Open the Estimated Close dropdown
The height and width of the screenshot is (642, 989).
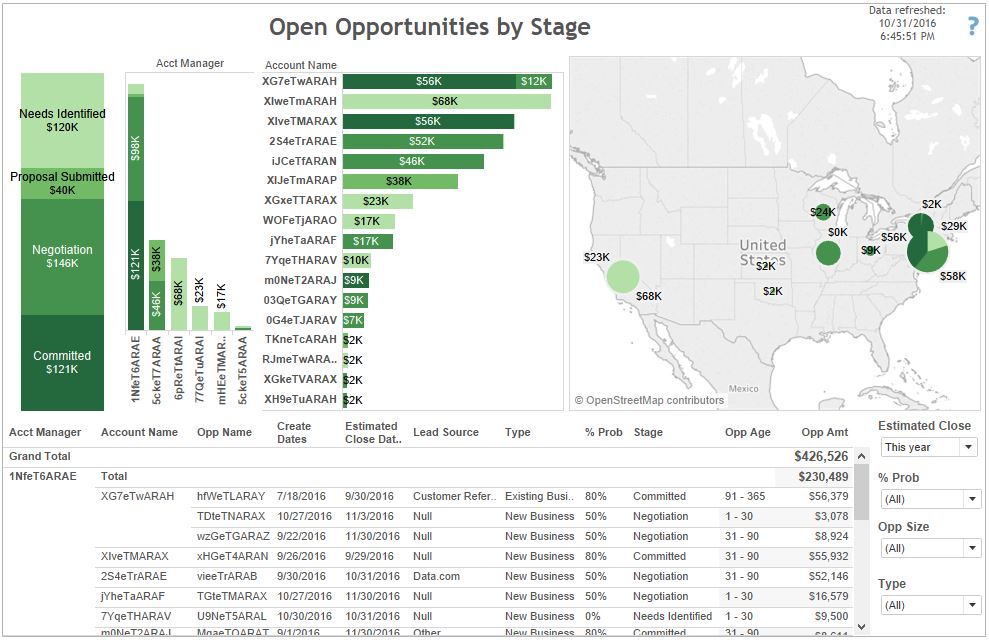929,447
